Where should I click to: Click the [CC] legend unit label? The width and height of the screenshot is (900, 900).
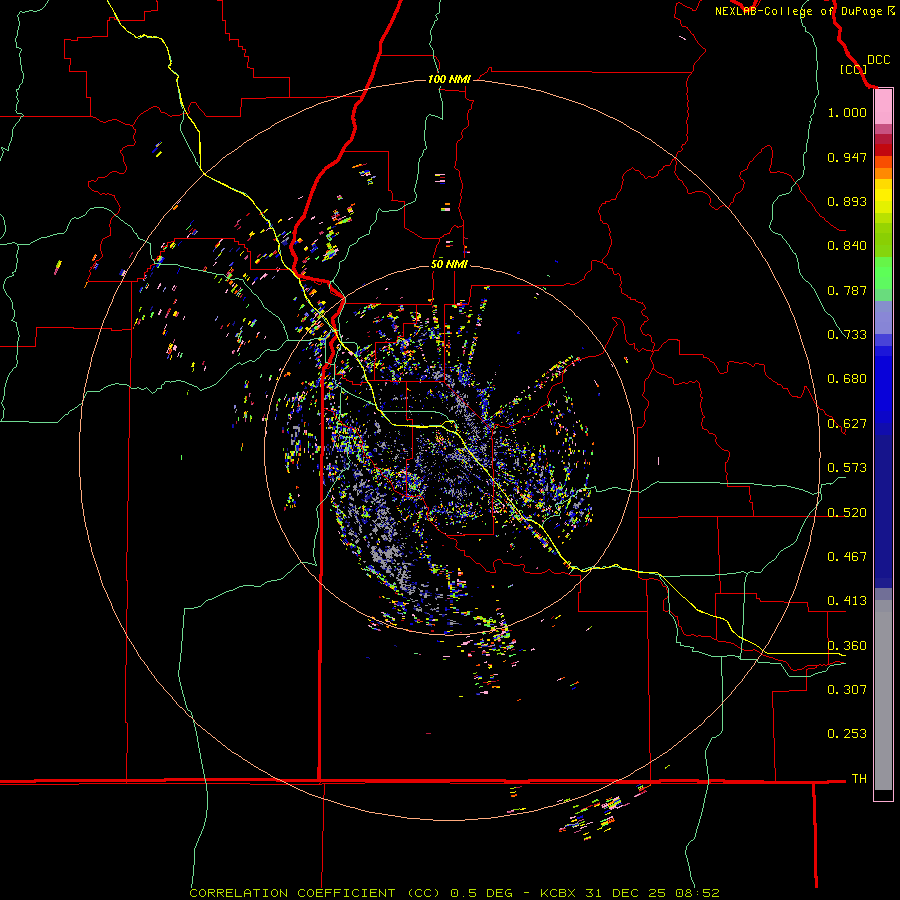point(854,69)
